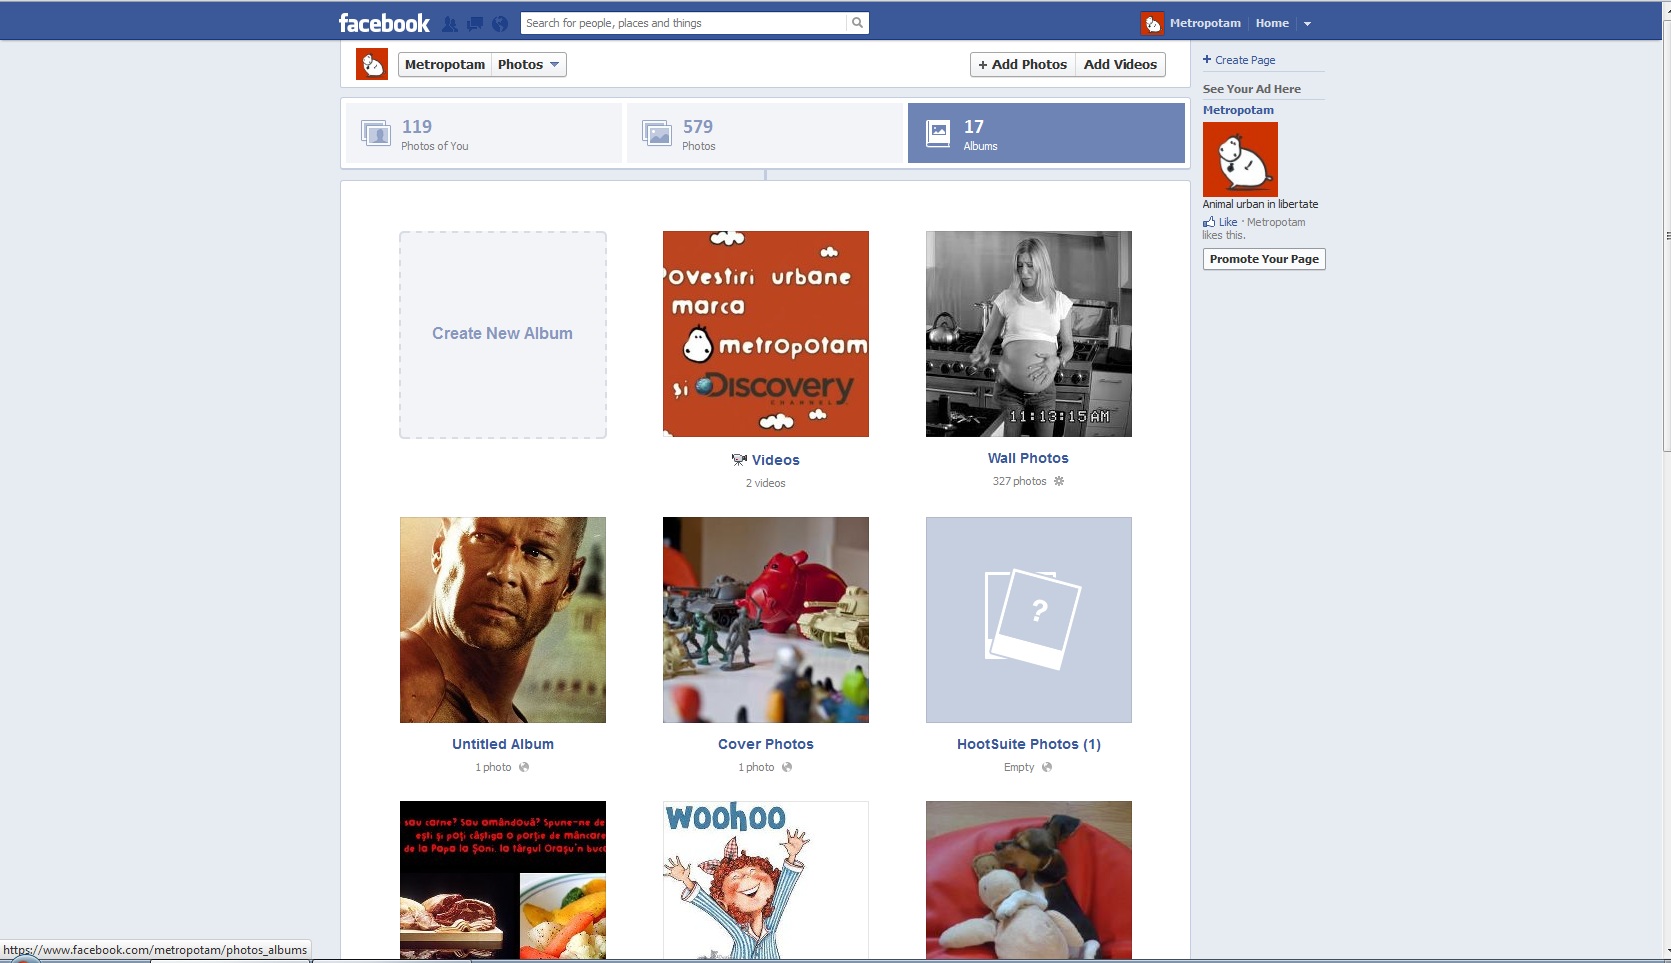This screenshot has width=1671, height=963.
Task: Open the Cover Photos privacy globe selector
Action: [x=787, y=767]
